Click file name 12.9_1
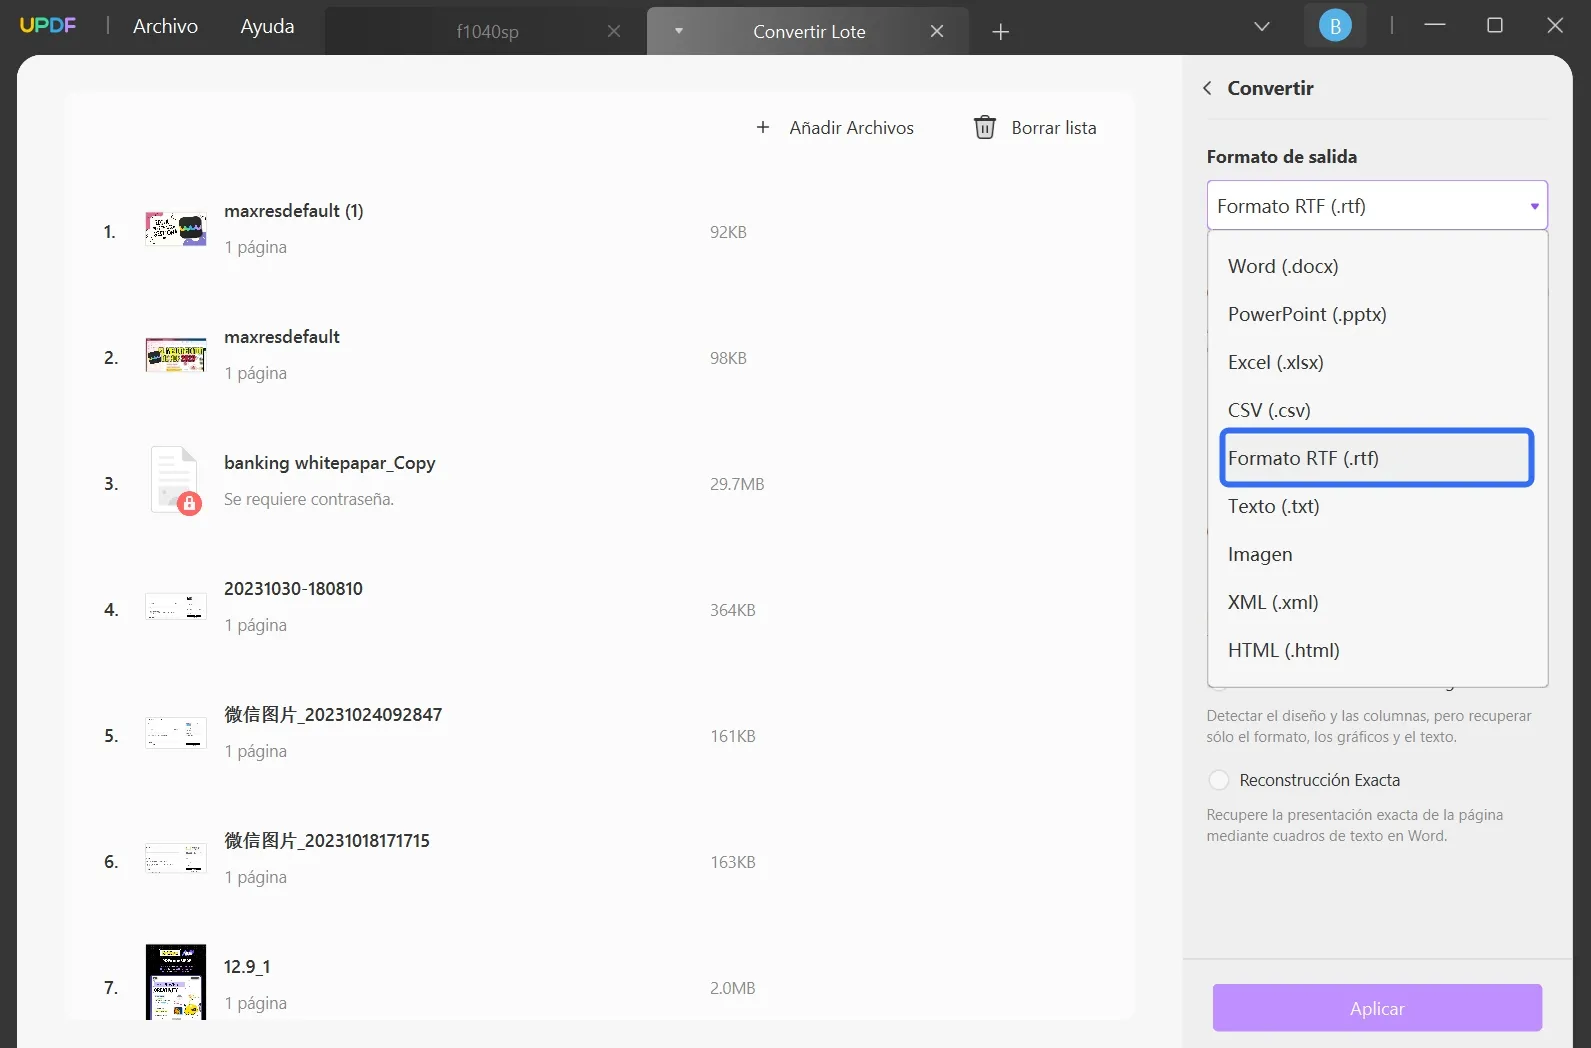 point(247,967)
